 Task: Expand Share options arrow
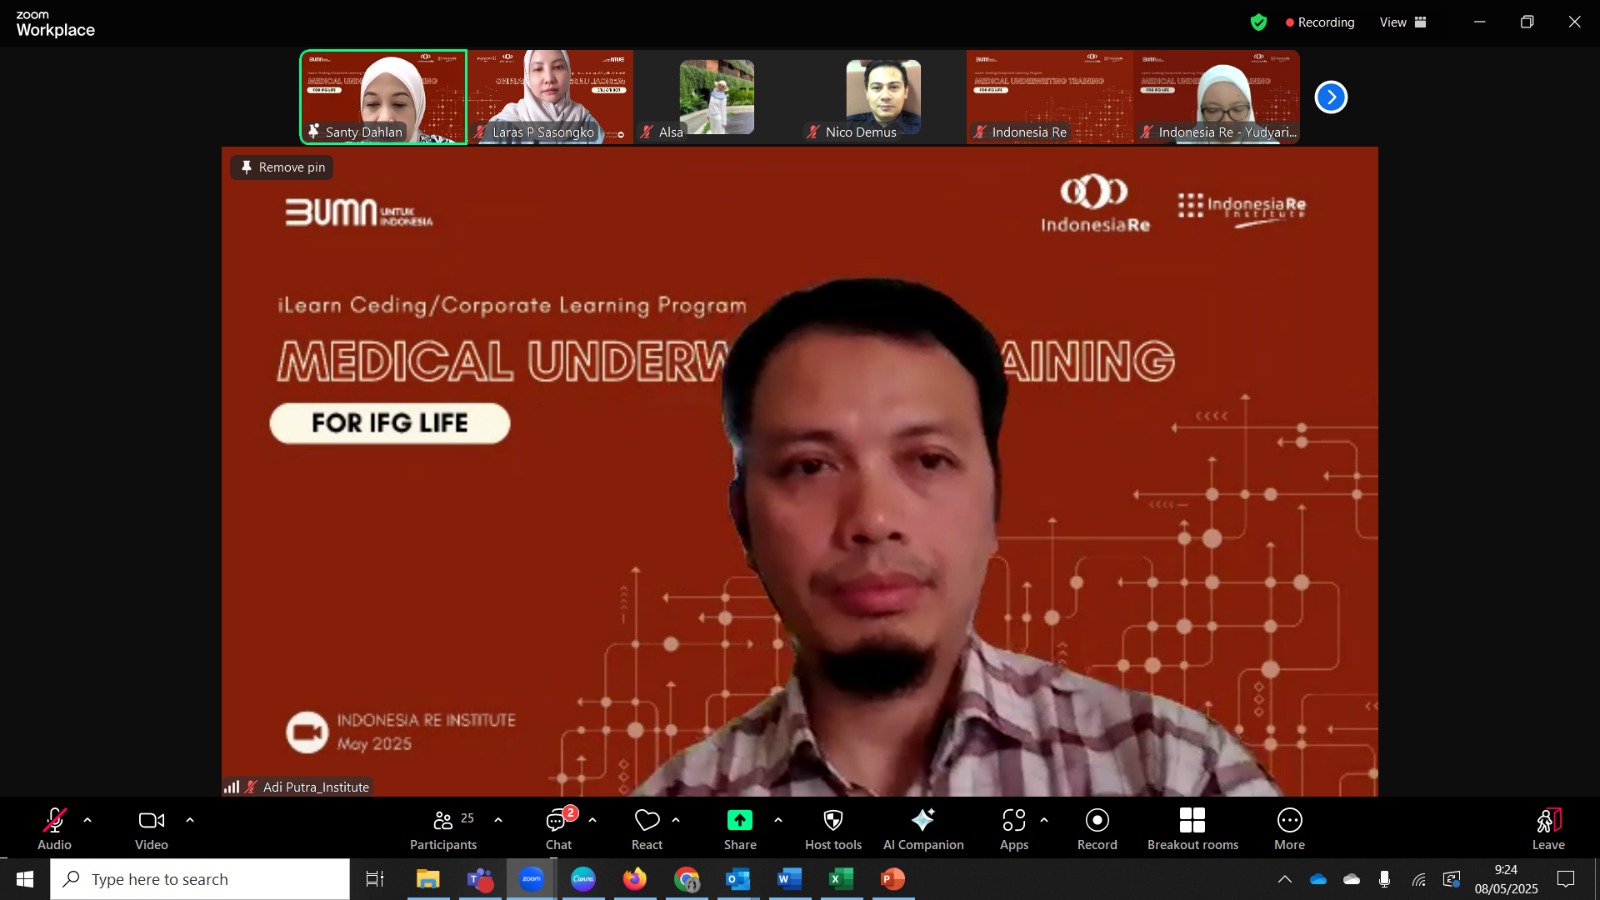coord(778,820)
